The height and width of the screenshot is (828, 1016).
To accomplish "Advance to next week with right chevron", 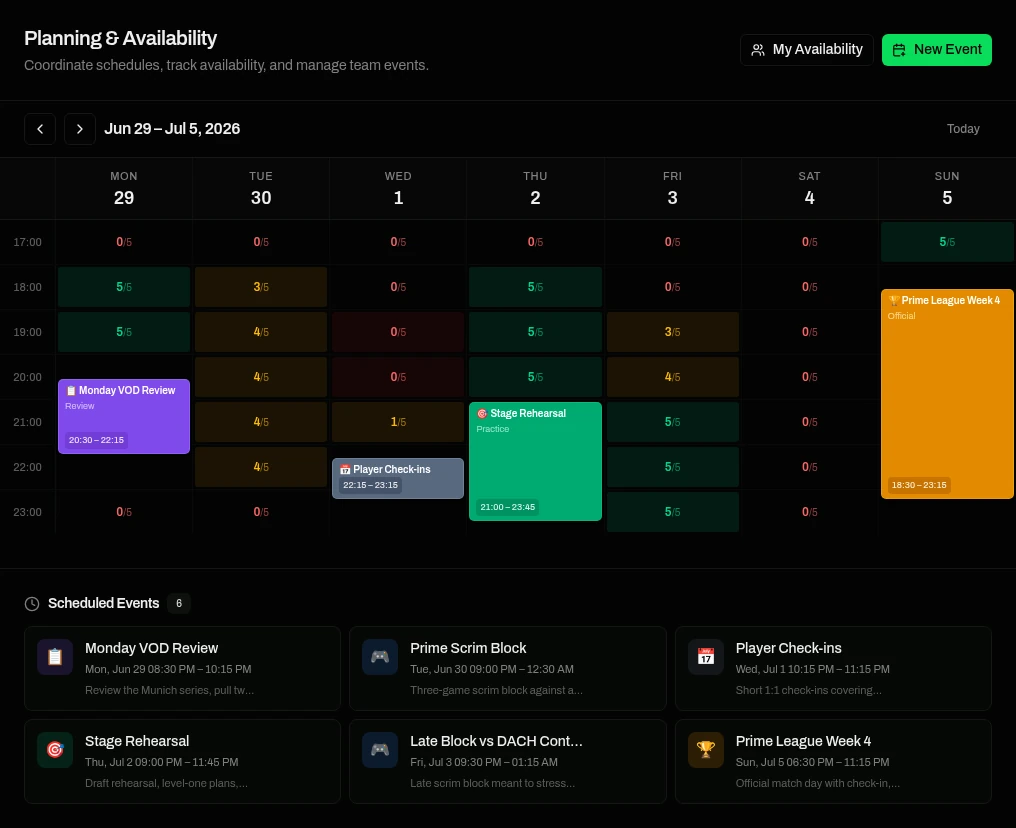I will point(80,129).
